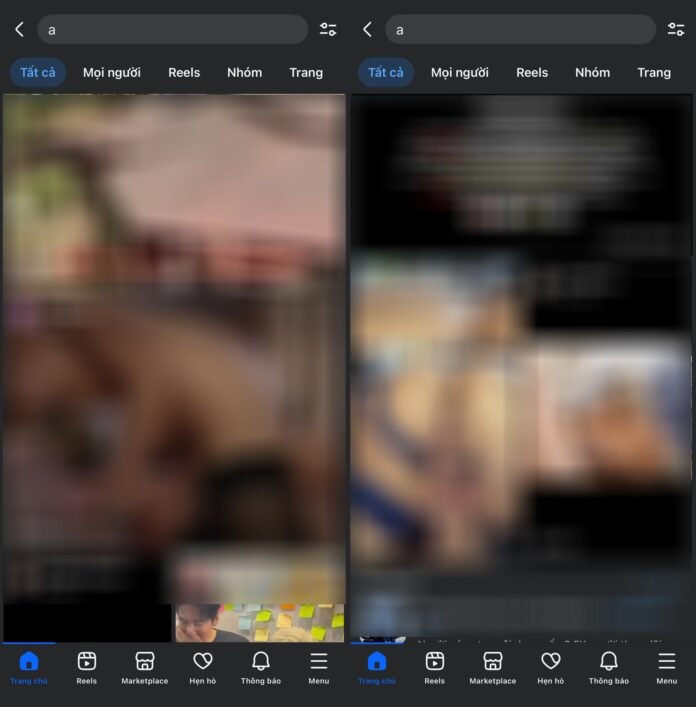Open search filters icon in right screen
This screenshot has width=696, height=707.
[x=676, y=29]
